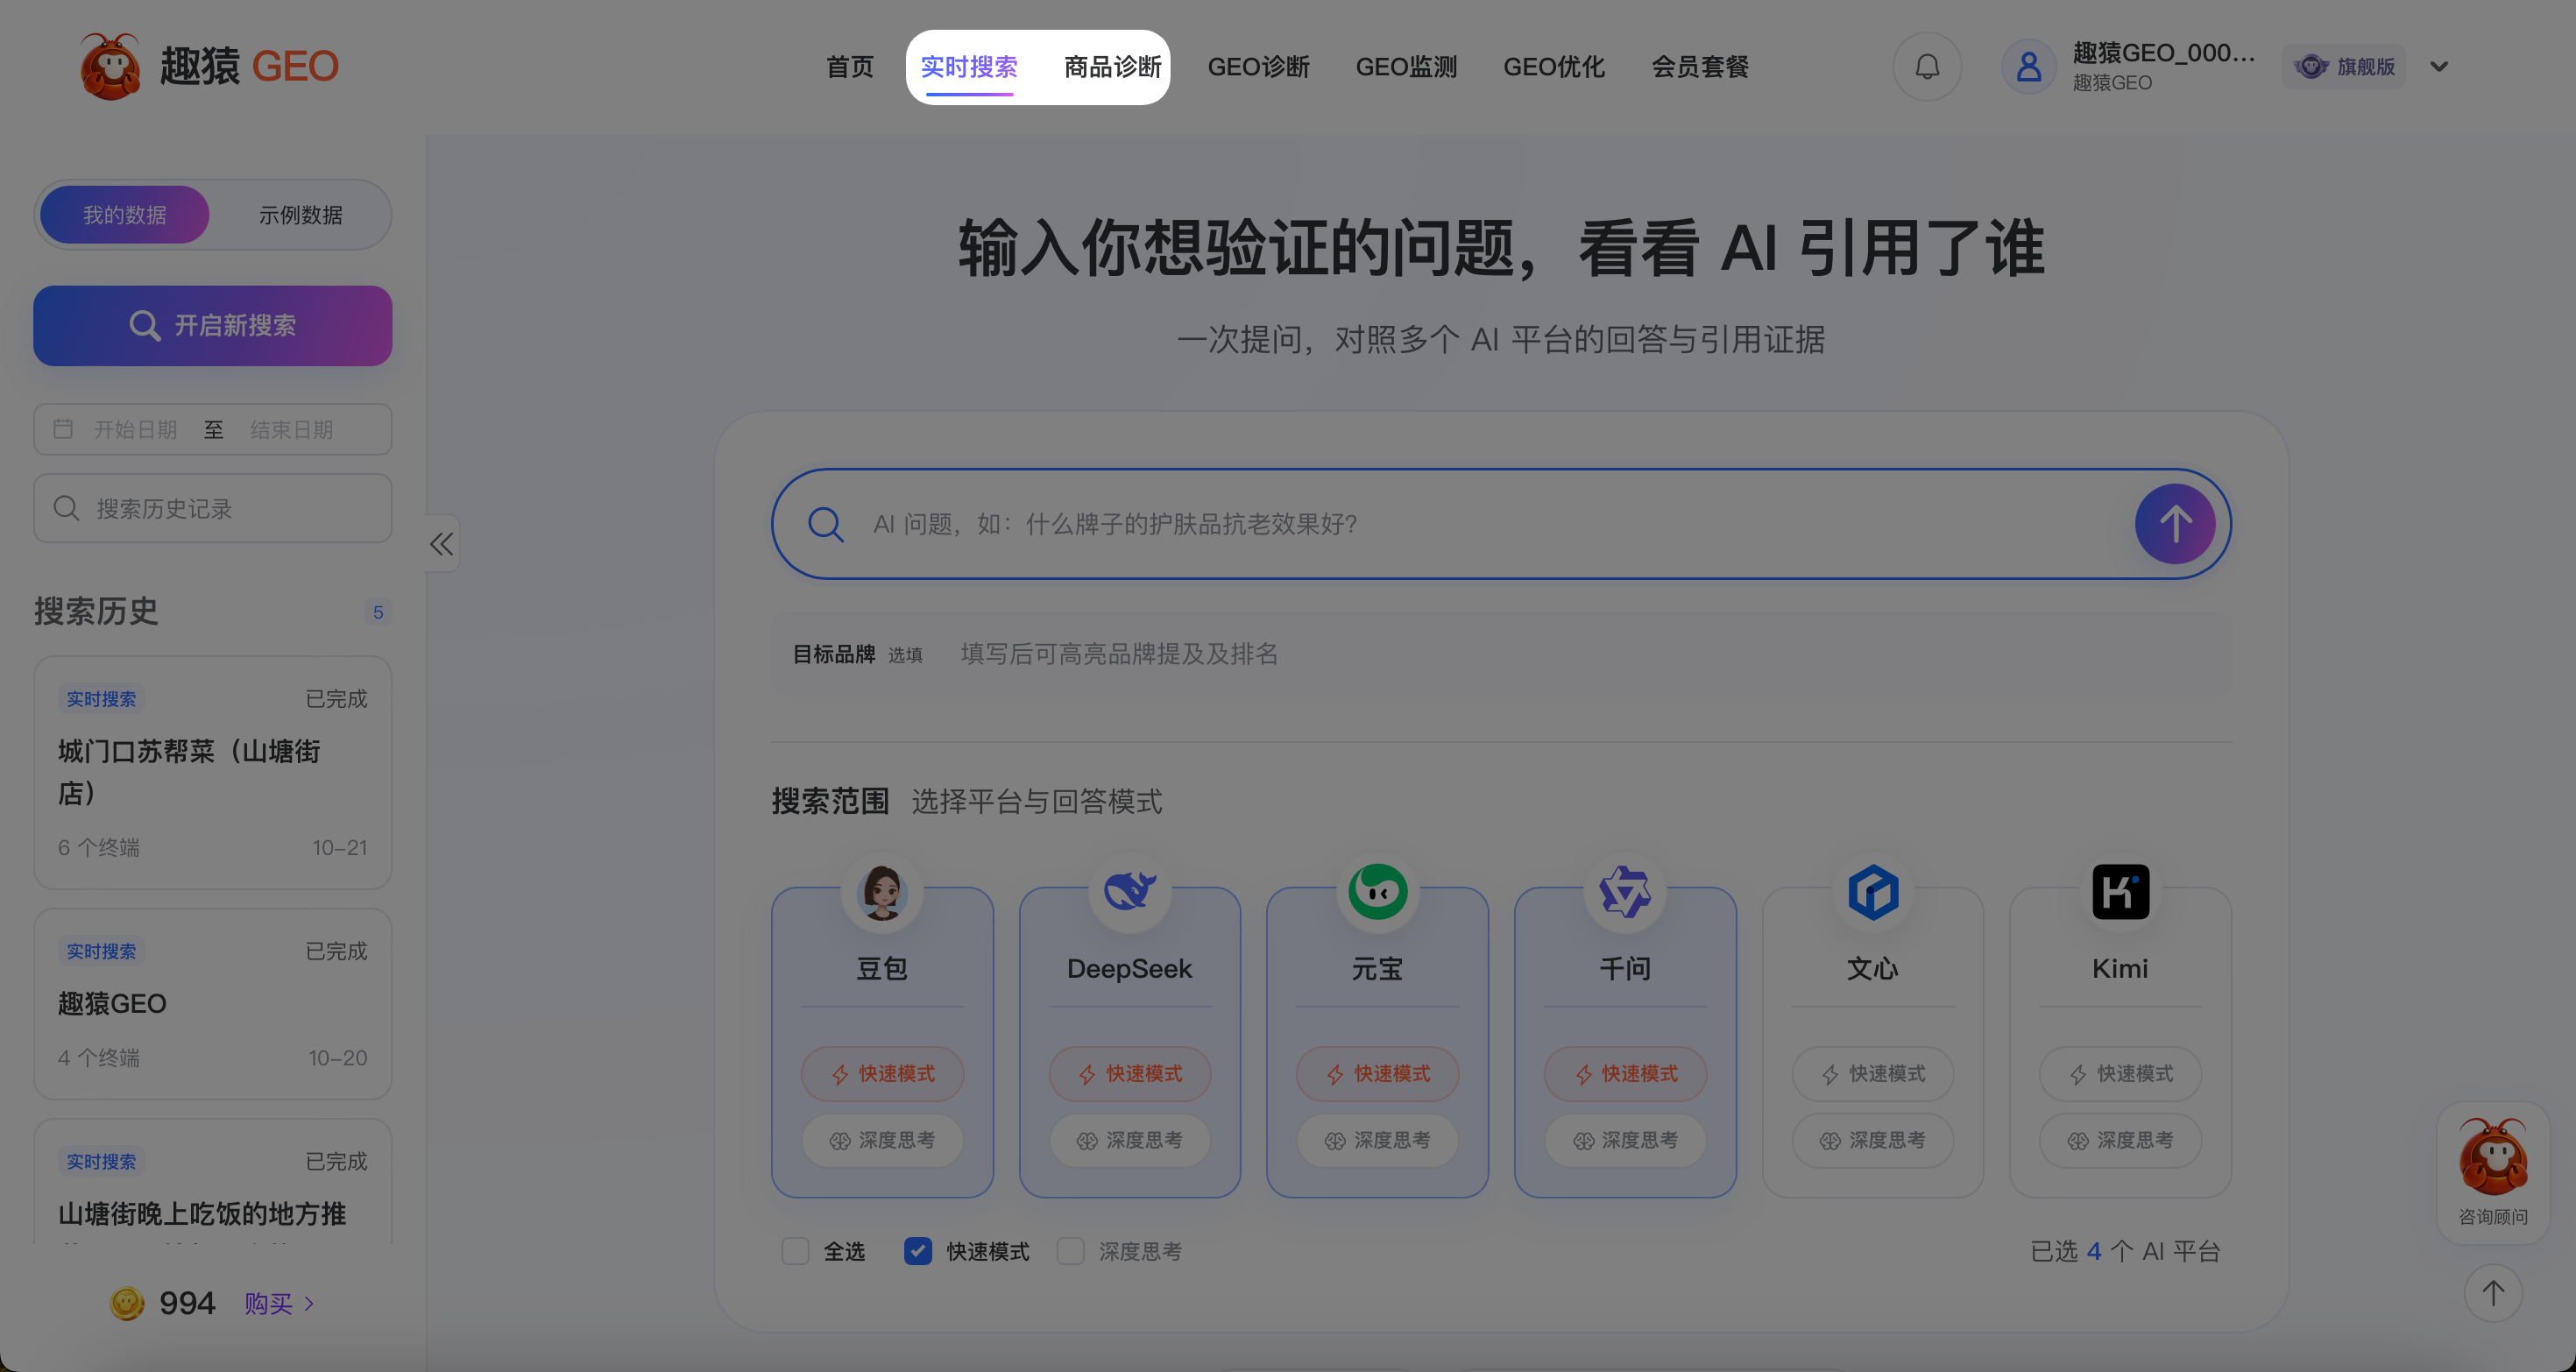The width and height of the screenshot is (2576, 1372).
Task: Click the 旗舰版 membership badge
Action: click(2344, 67)
